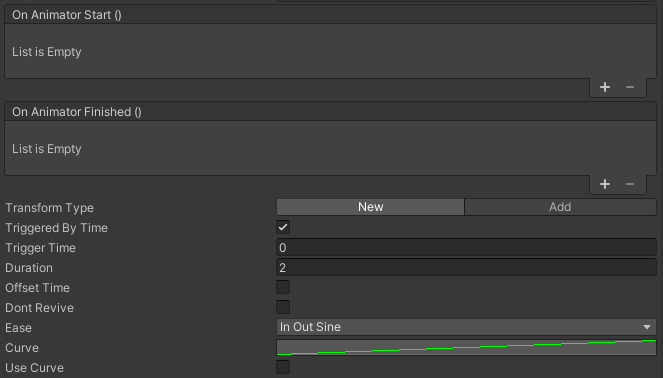Click the Offset Time label
This screenshot has width=663, height=378.
(37, 288)
